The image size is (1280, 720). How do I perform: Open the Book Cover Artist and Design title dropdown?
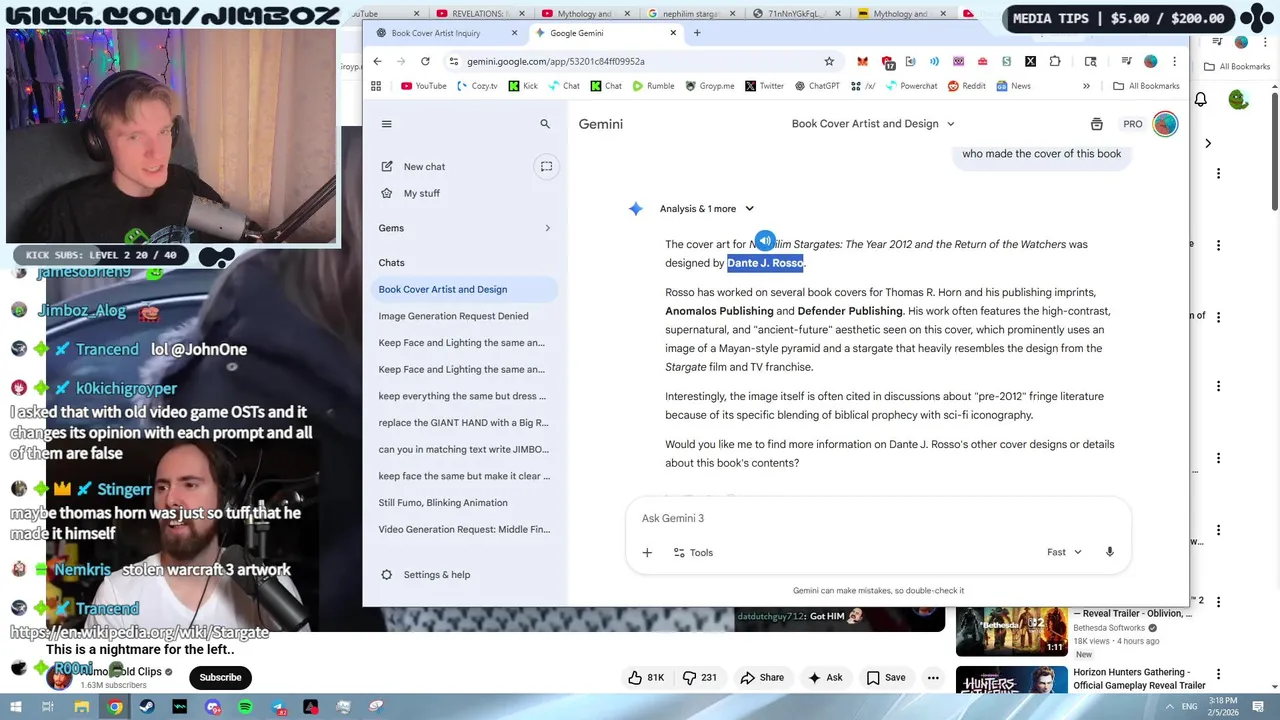(873, 124)
